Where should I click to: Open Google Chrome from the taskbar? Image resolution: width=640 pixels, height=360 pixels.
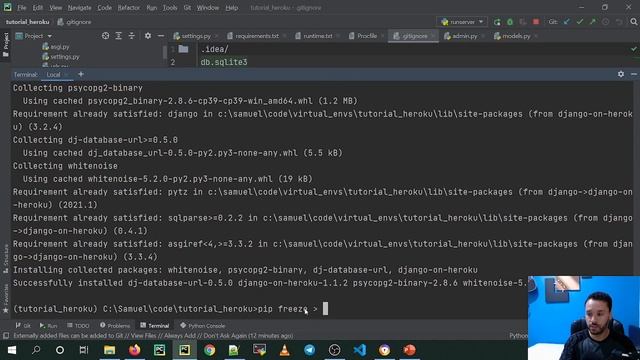pyautogui.click(x=209, y=350)
